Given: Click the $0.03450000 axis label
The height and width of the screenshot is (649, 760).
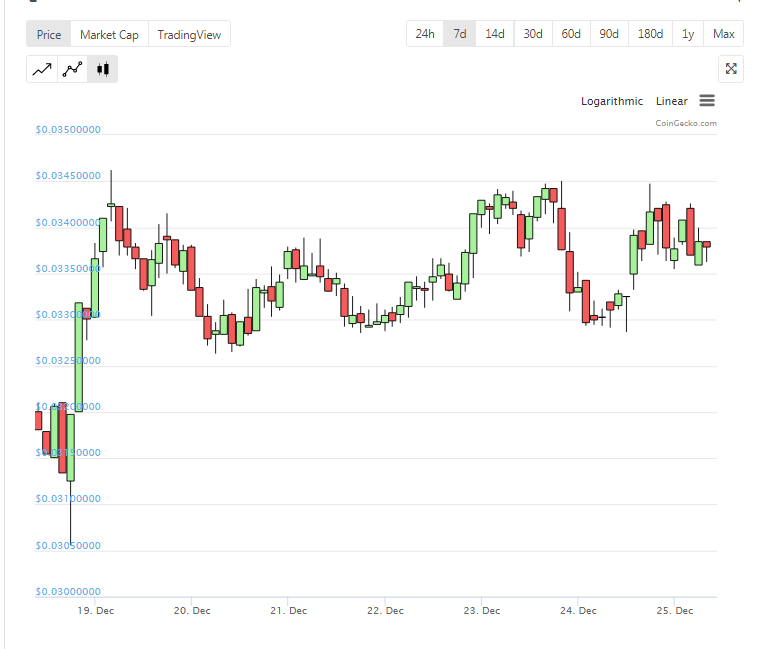Looking at the screenshot, I should [68, 175].
